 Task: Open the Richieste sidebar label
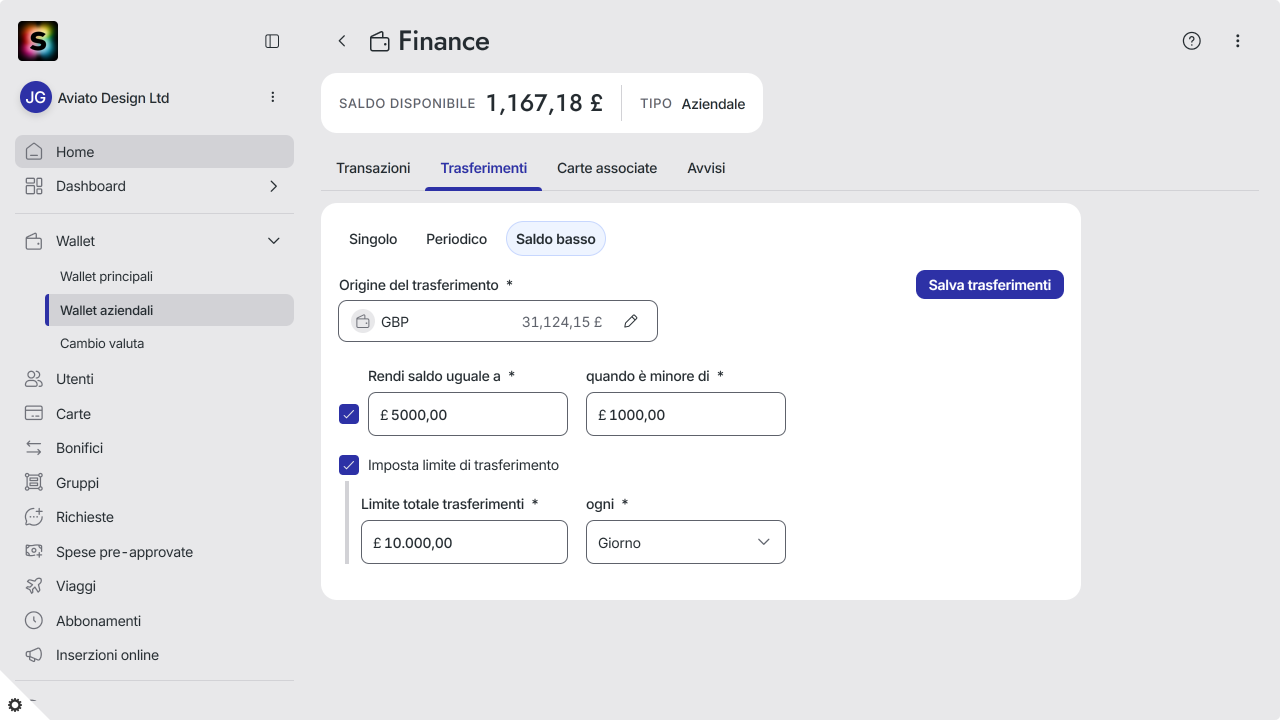click(x=85, y=517)
